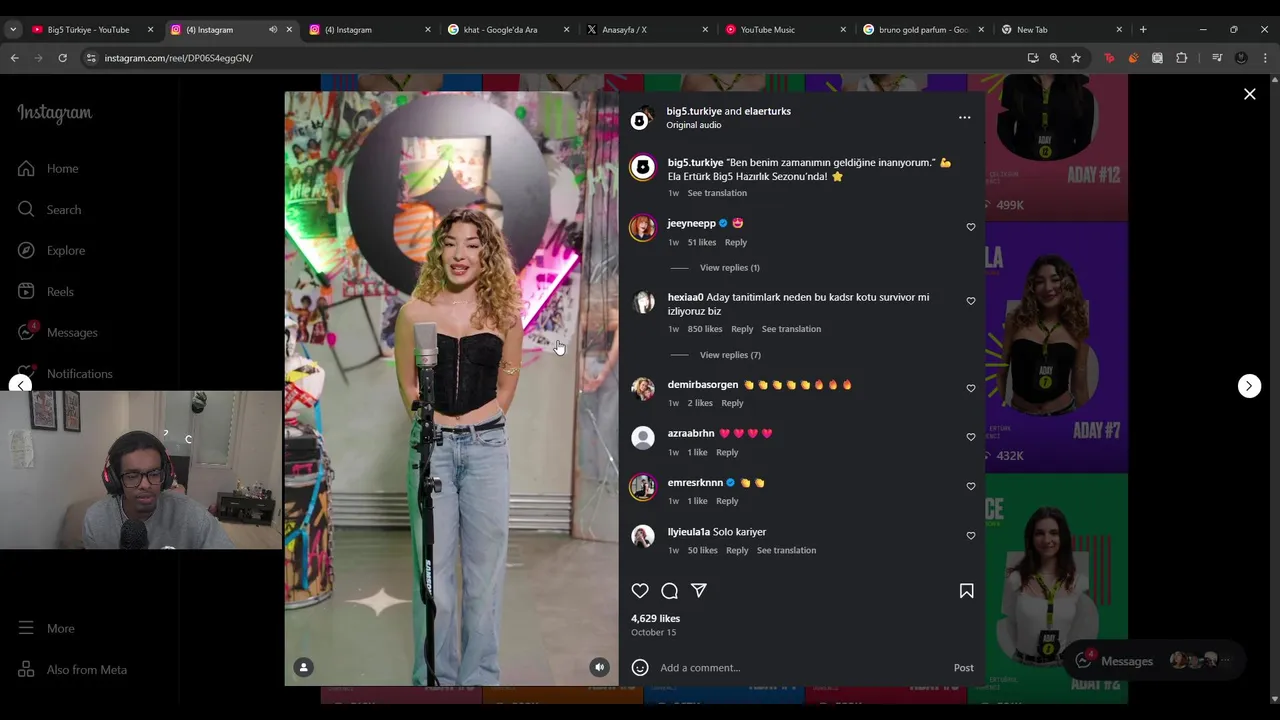1280x720 pixels.
Task: Reply to hexiaa0's comment
Action: [x=741, y=329]
